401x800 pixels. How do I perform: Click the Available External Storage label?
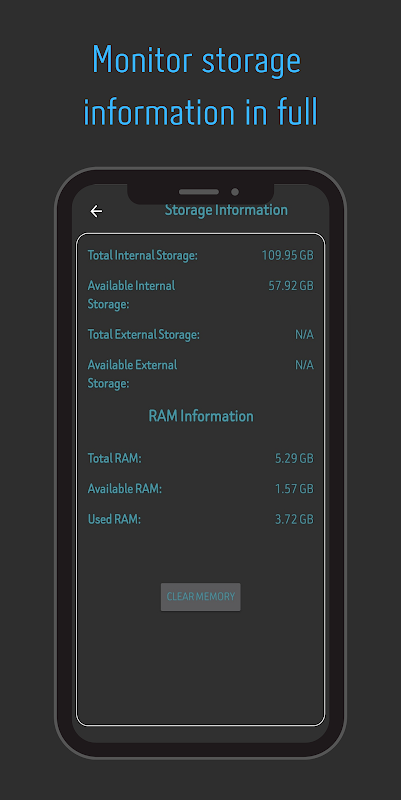(x=133, y=374)
